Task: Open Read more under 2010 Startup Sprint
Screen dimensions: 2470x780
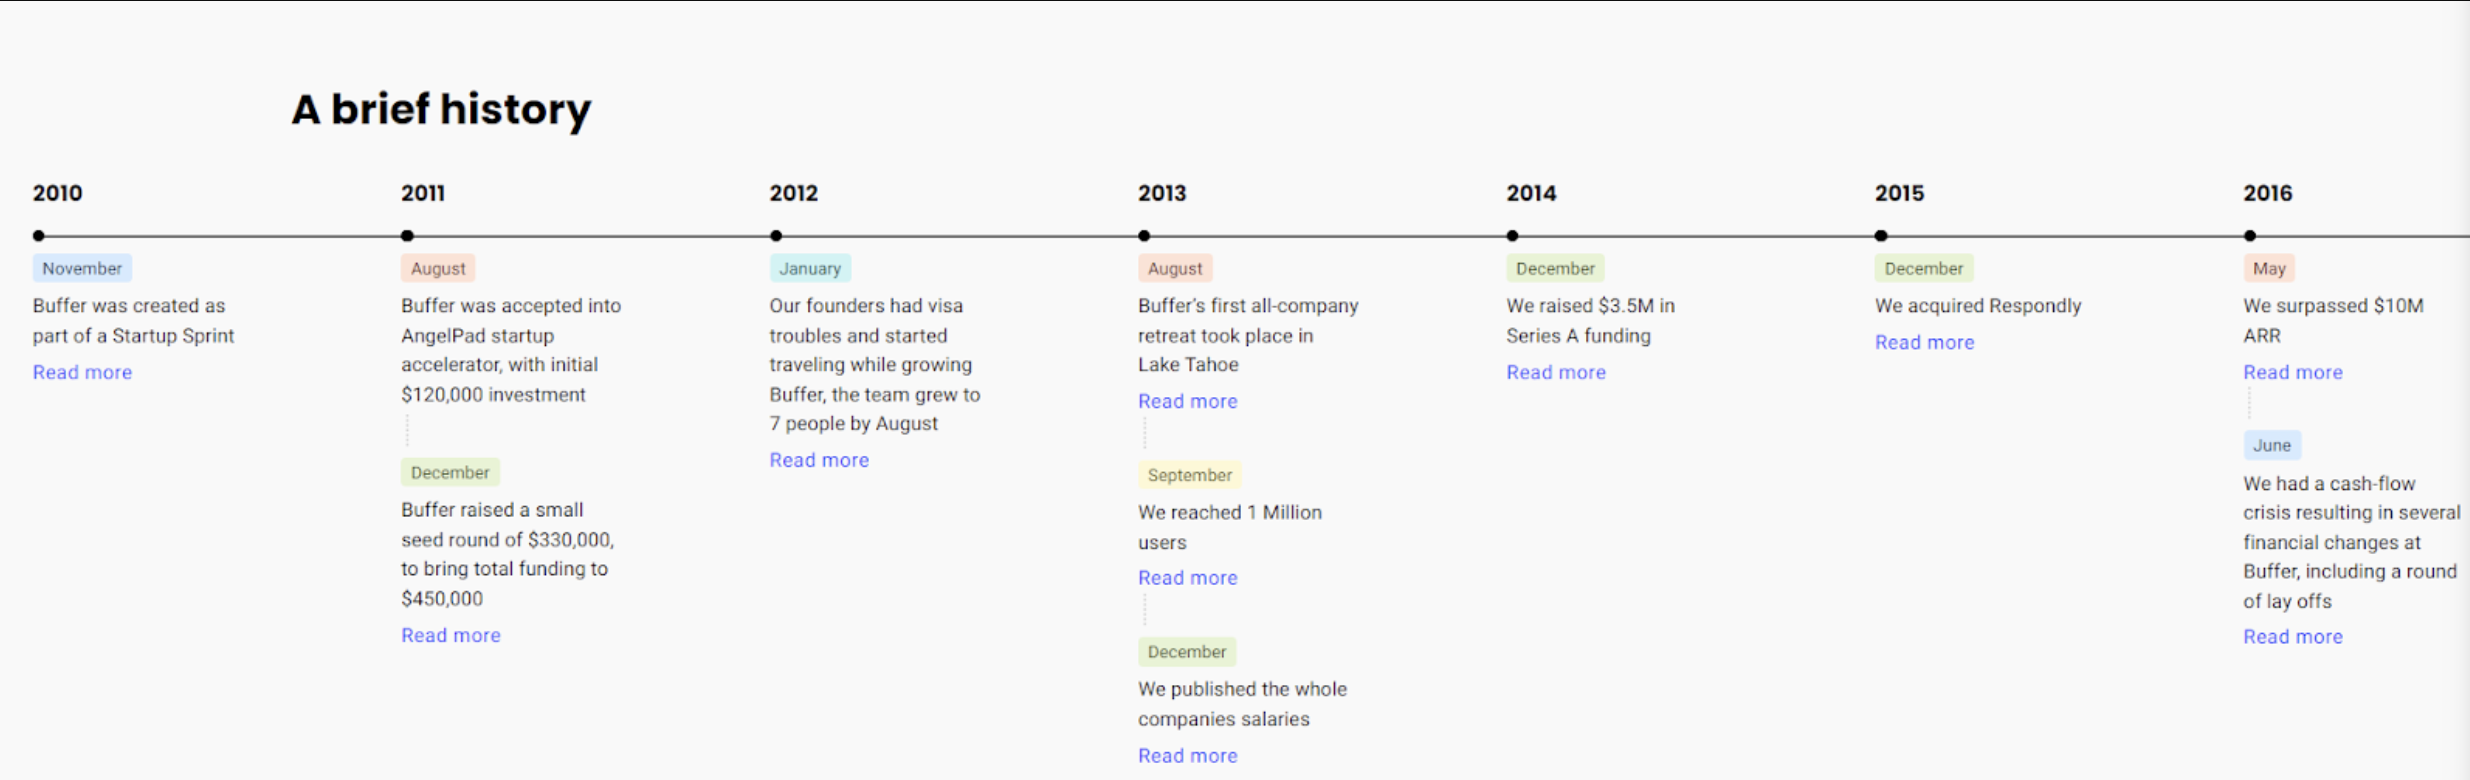Action: click(x=82, y=372)
